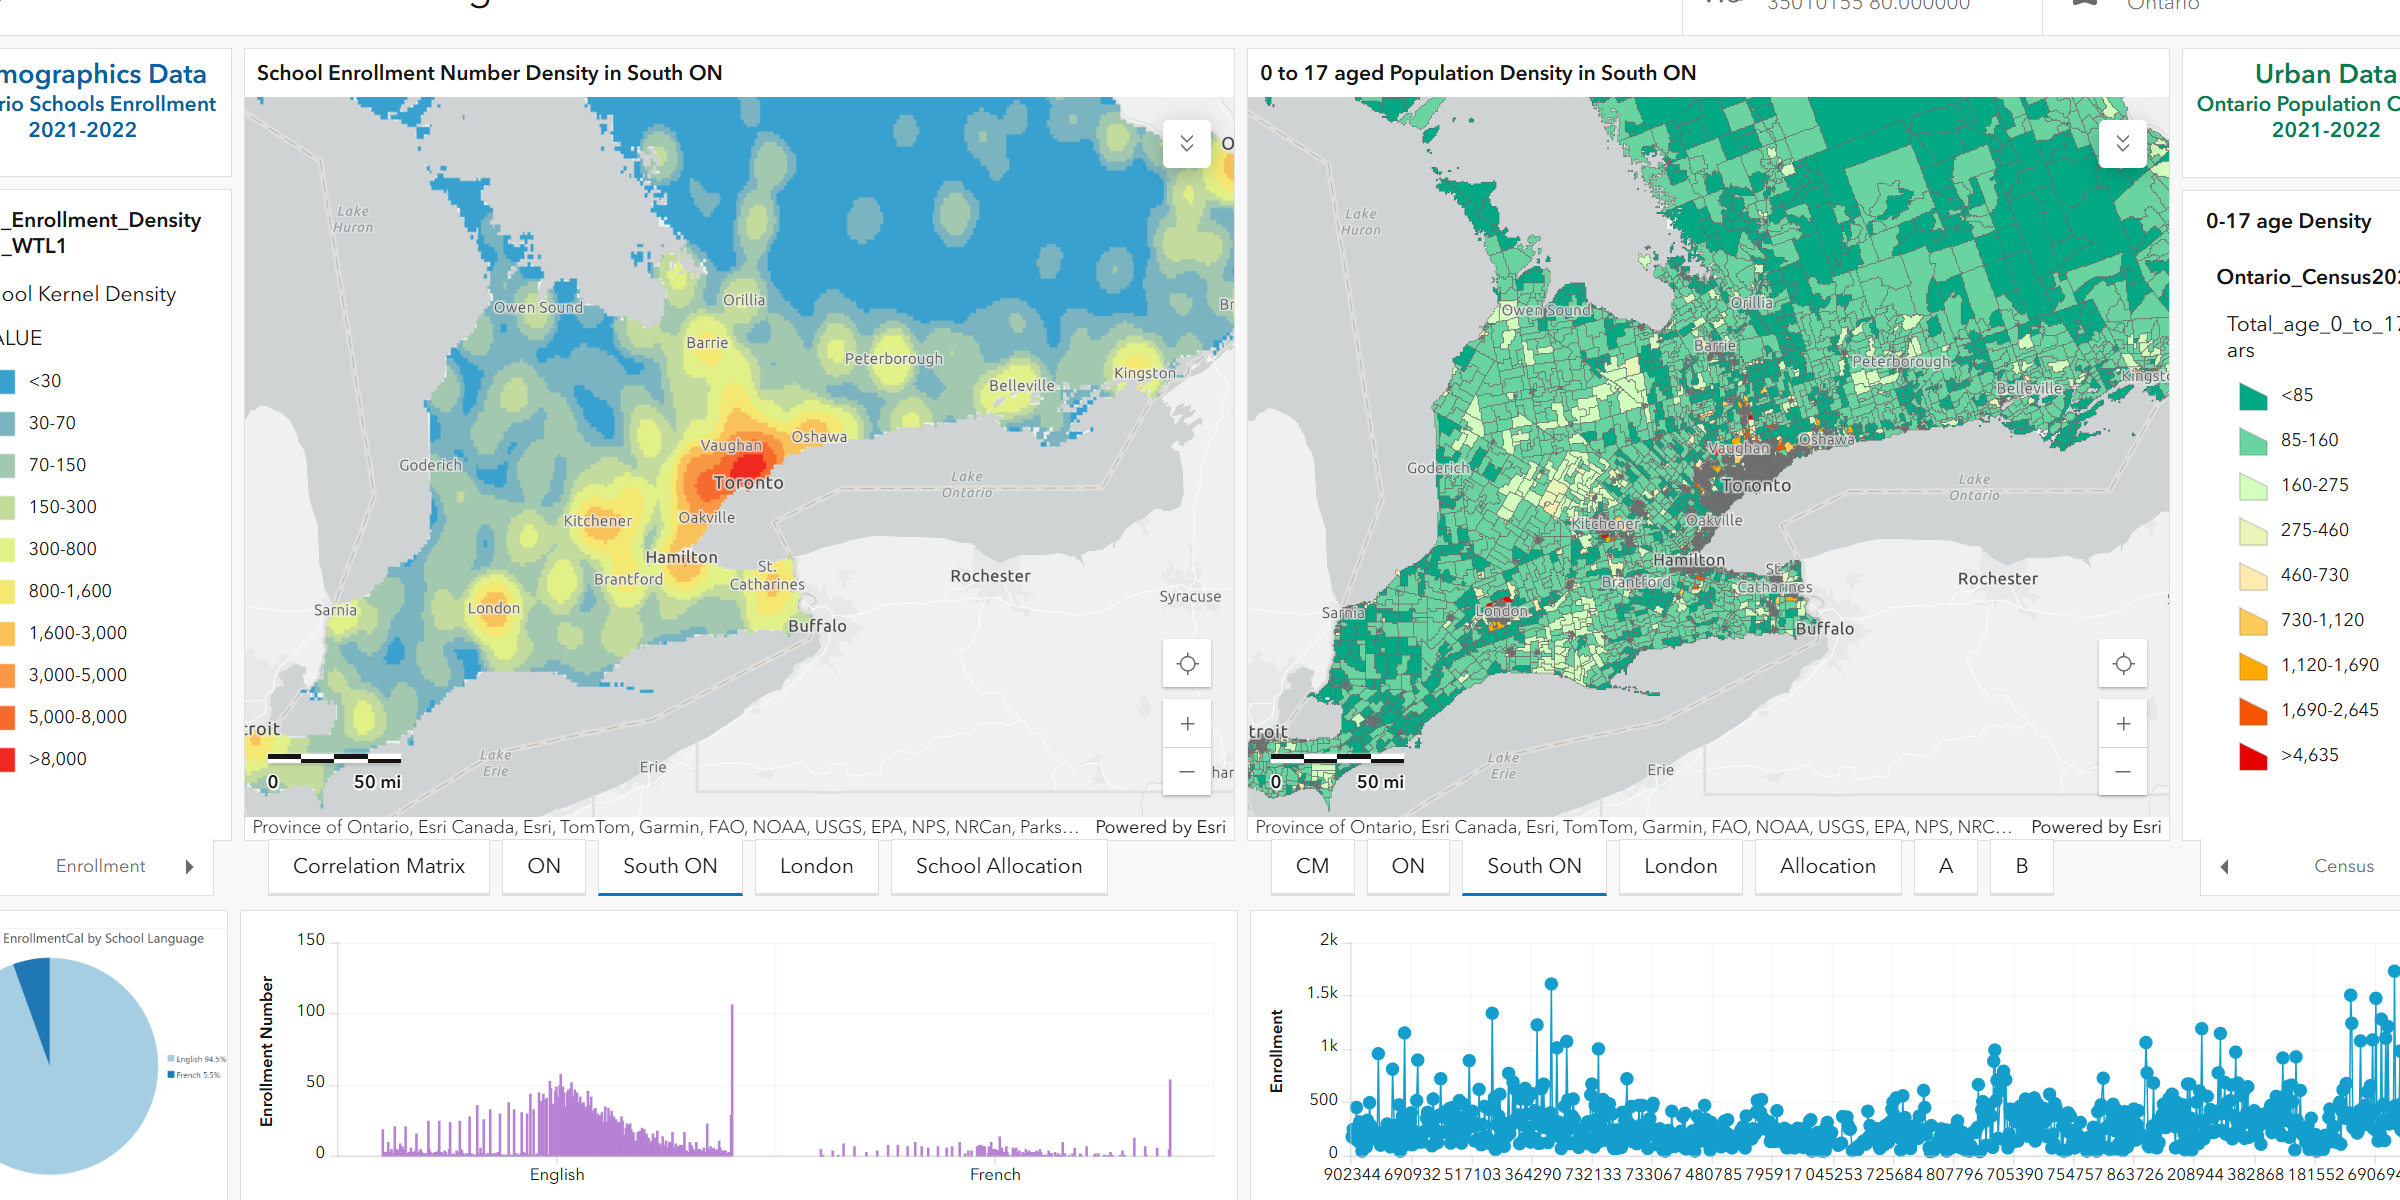
Task: Click the locate crosshair on the population map
Action: coord(2123,663)
